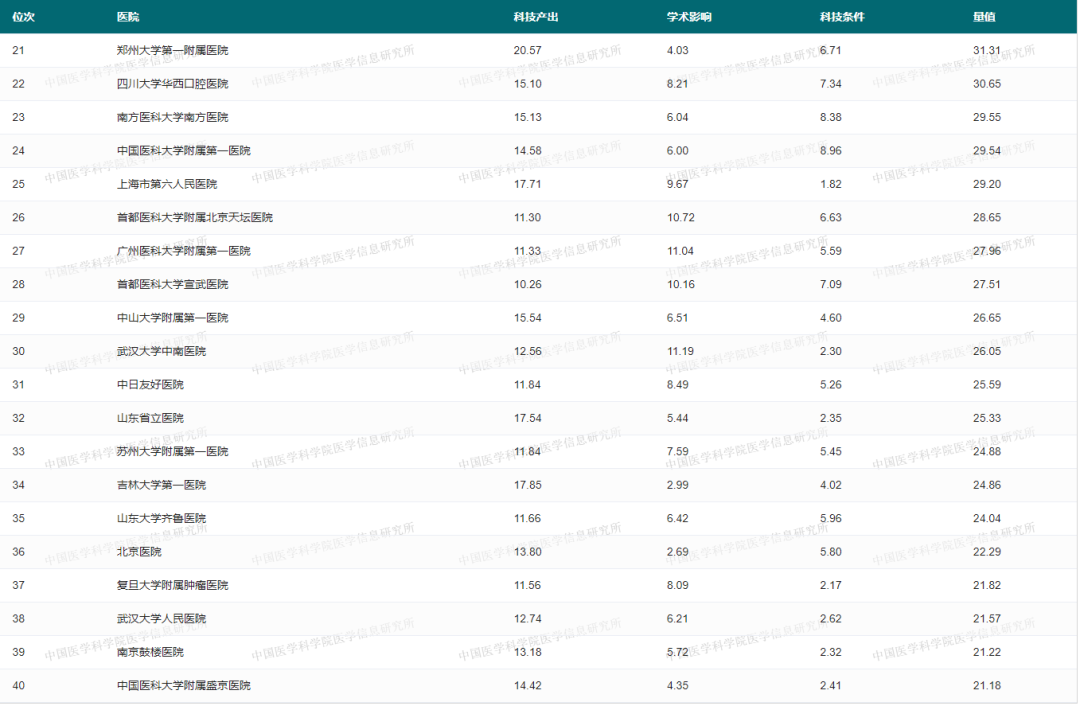Image resolution: width=1080 pixels, height=706 pixels.
Task: Click the 科技条件 column header
Action: tap(842, 17)
